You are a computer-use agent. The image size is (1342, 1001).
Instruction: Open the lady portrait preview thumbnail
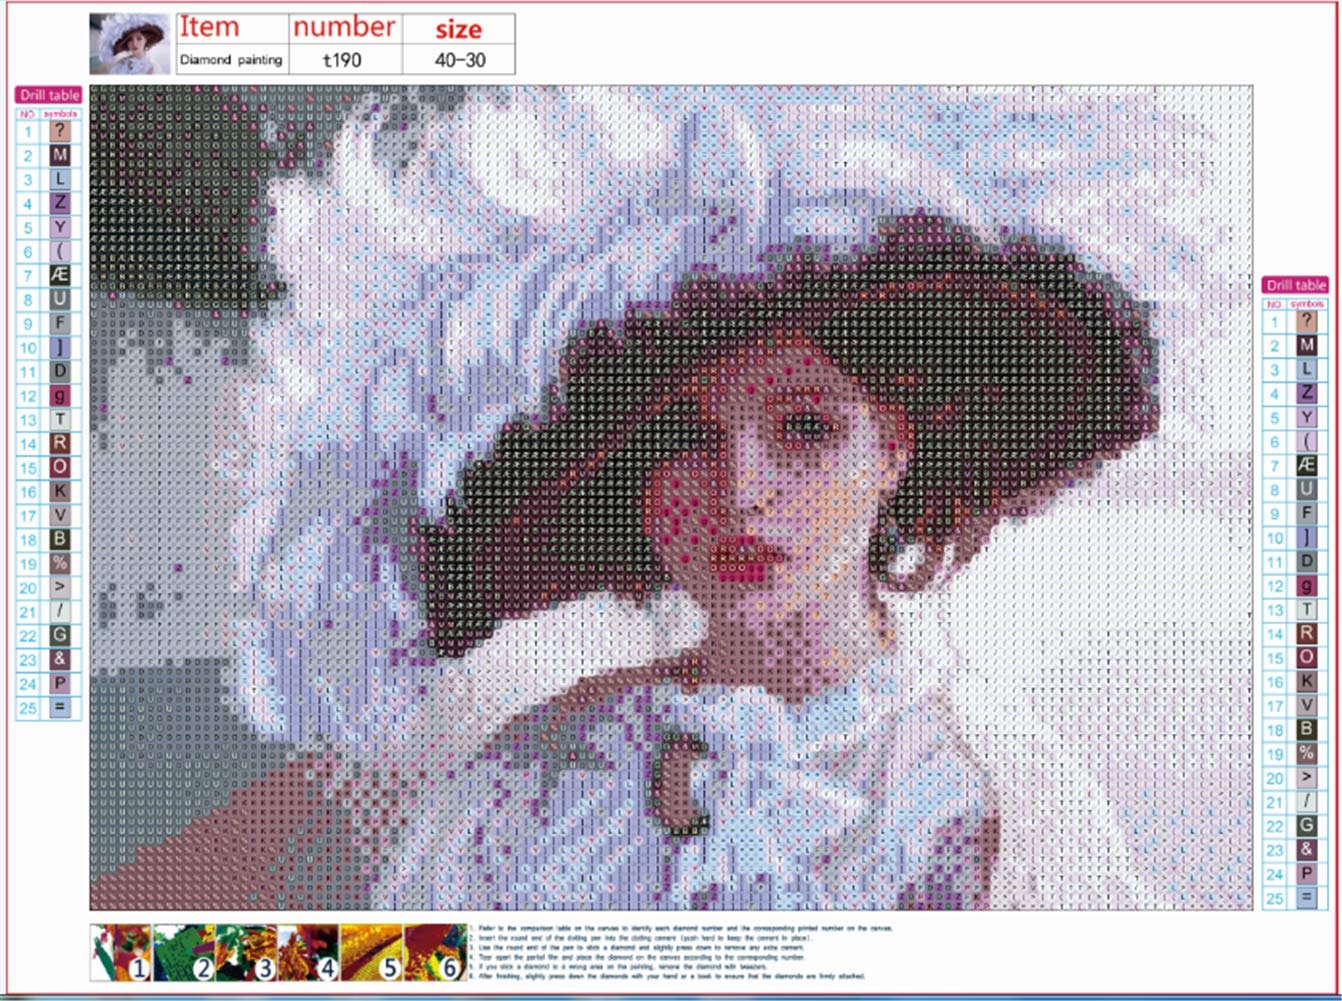click(130, 43)
